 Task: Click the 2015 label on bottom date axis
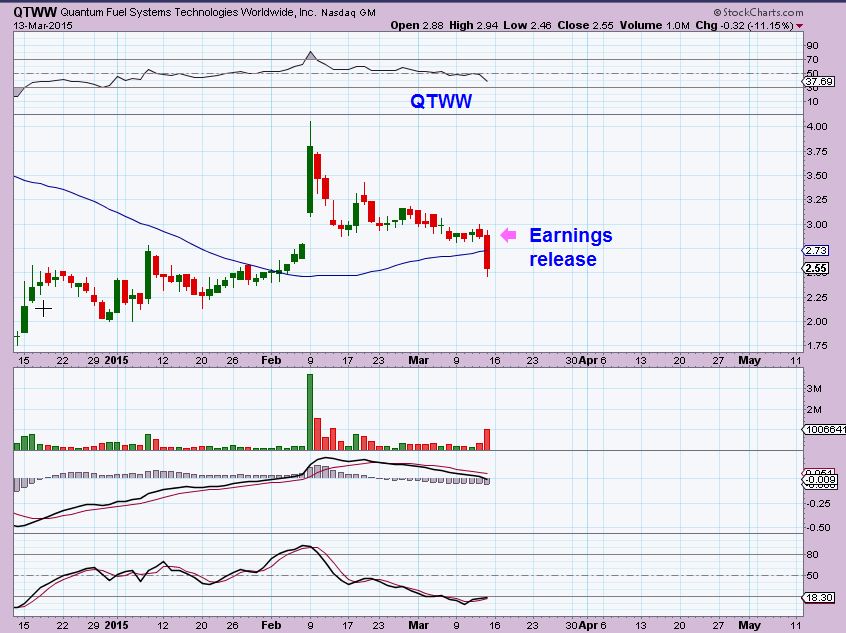click(117, 625)
